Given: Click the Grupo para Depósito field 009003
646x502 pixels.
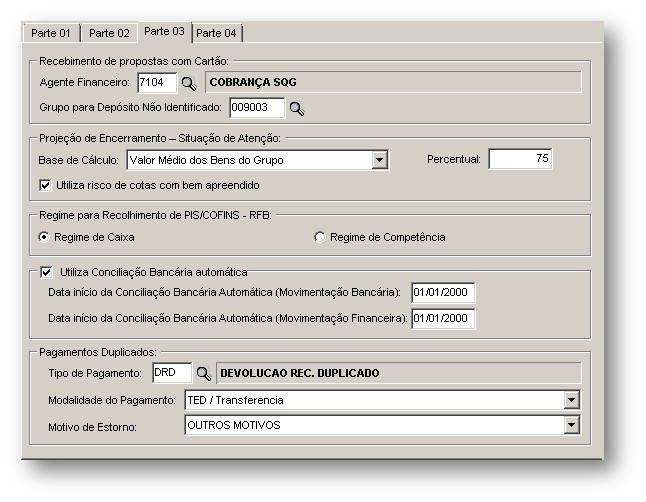Looking at the screenshot, I should point(257,108).
